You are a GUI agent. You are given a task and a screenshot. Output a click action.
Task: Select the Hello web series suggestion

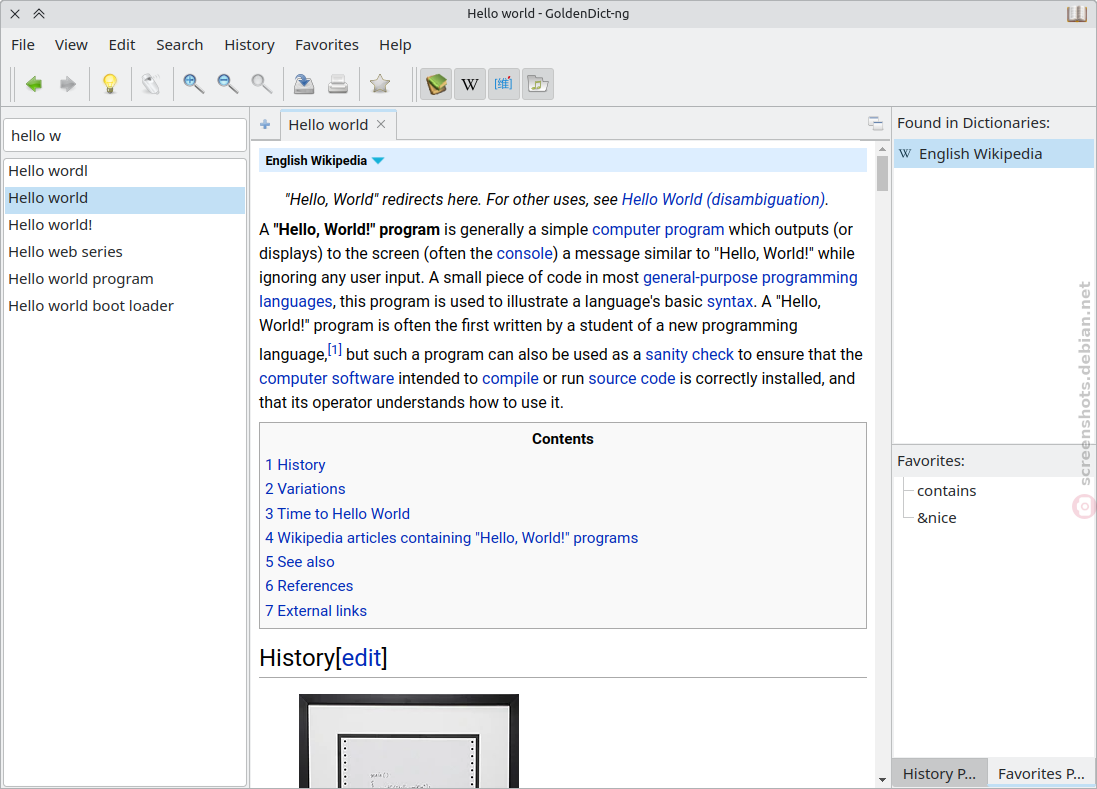pos(125,252)
